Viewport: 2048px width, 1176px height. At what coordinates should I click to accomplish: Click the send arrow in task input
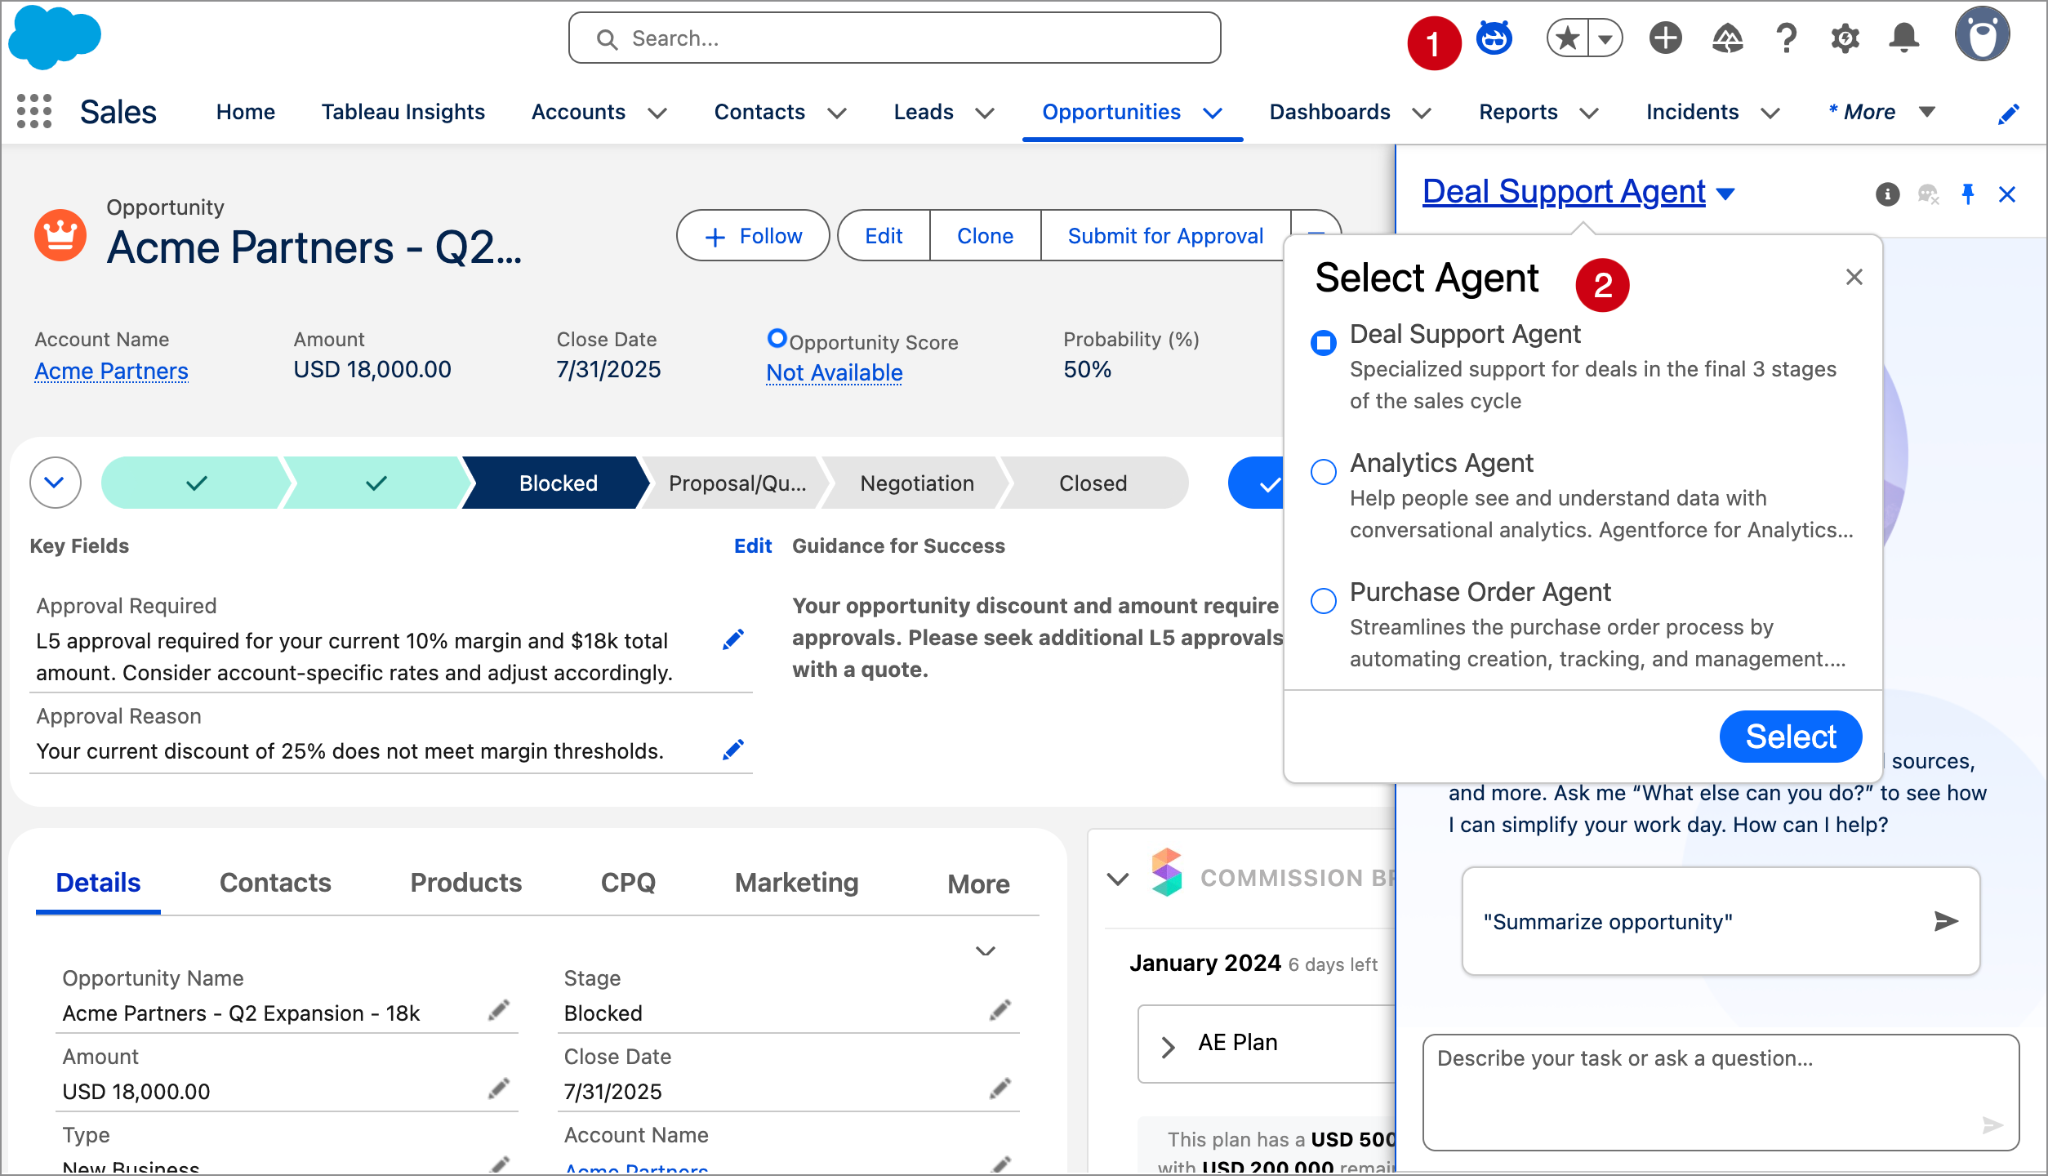tap(1992, 1125)
